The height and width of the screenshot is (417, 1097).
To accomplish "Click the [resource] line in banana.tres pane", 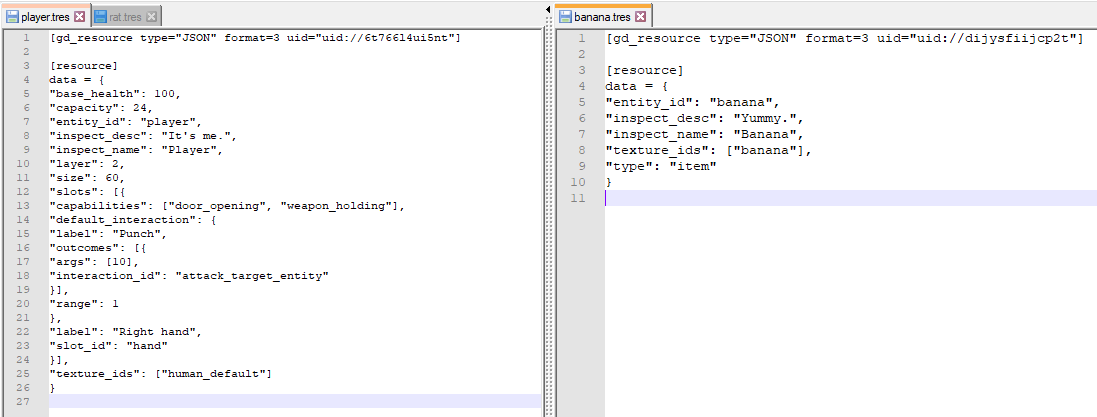I will 644,71.
